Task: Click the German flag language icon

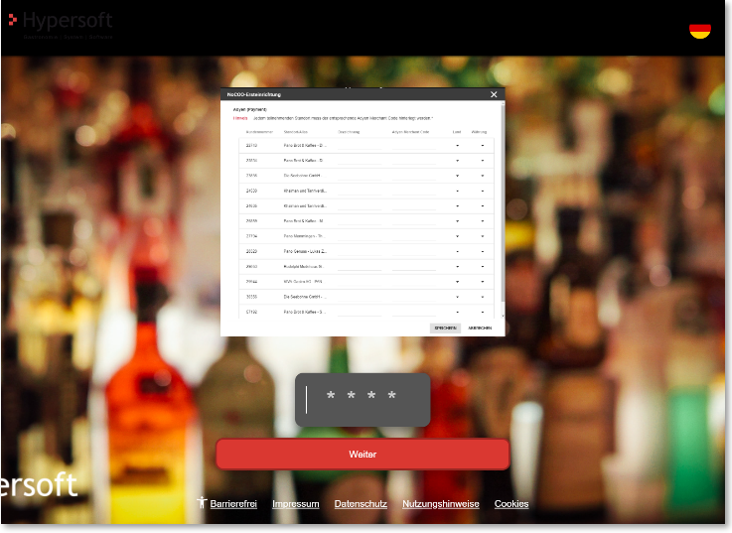Action: click(699, 30)
